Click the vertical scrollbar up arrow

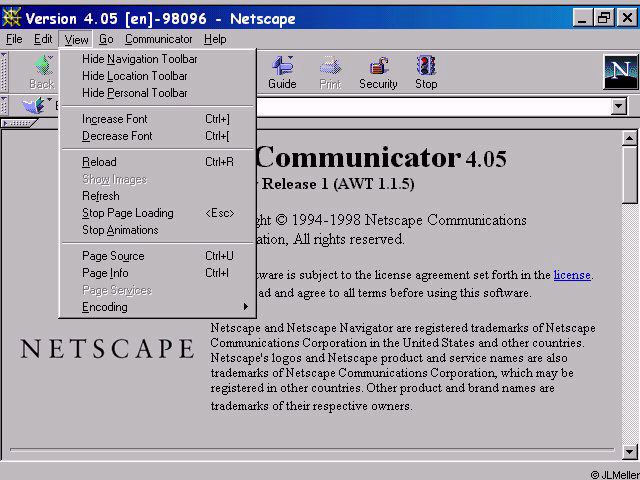click(x=629, y=138)
